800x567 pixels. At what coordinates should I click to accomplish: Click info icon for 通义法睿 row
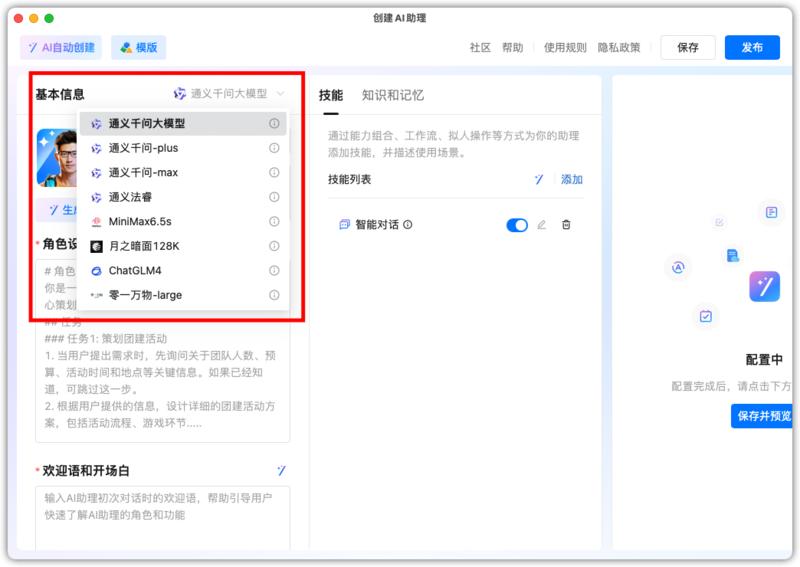[274, 197]
